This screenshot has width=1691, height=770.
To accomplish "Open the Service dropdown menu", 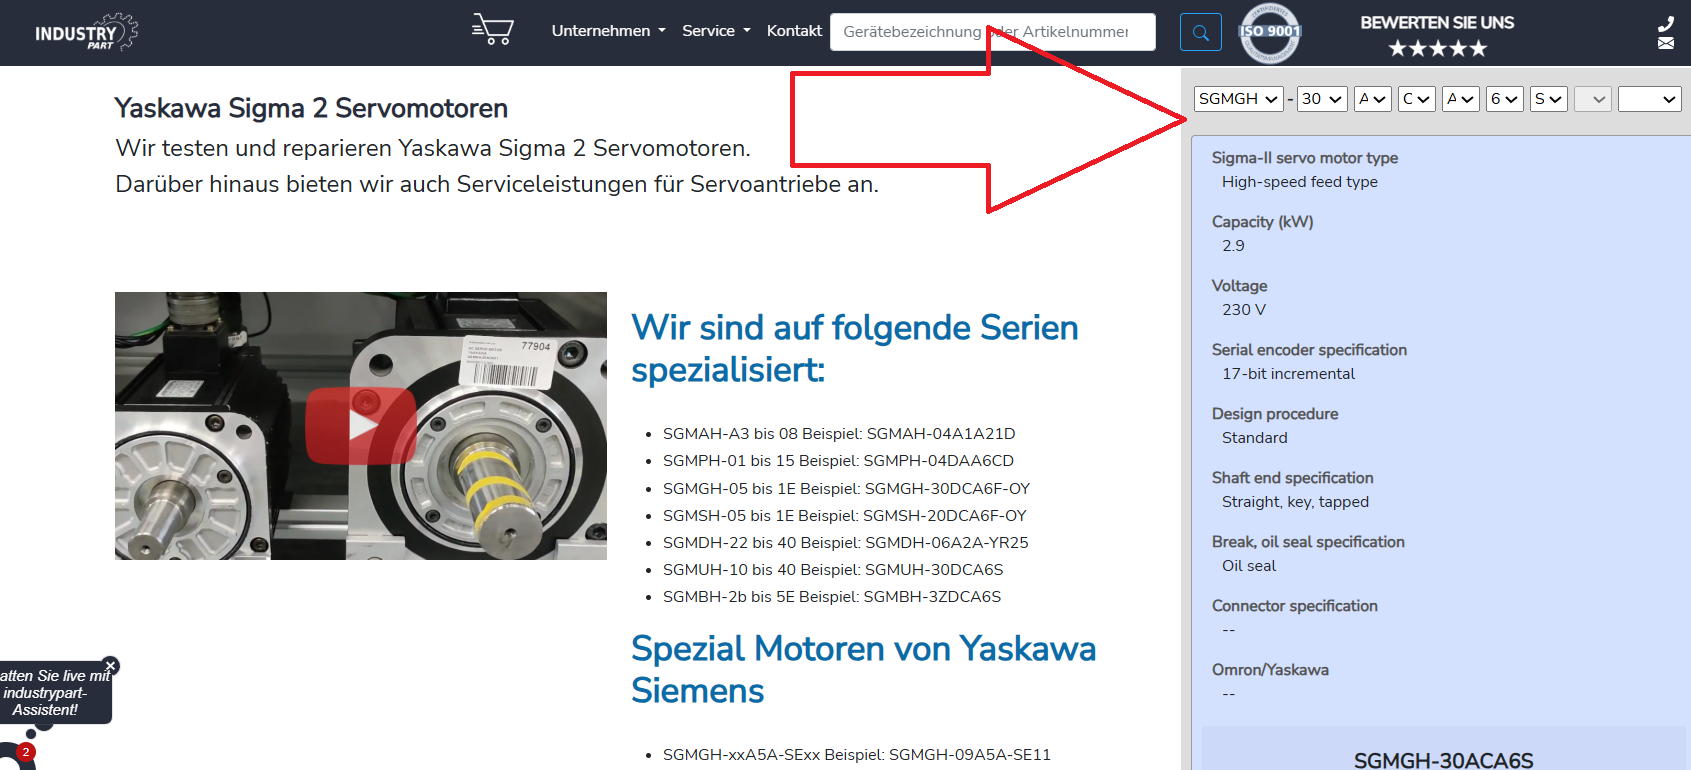I will tap(716, 31).
